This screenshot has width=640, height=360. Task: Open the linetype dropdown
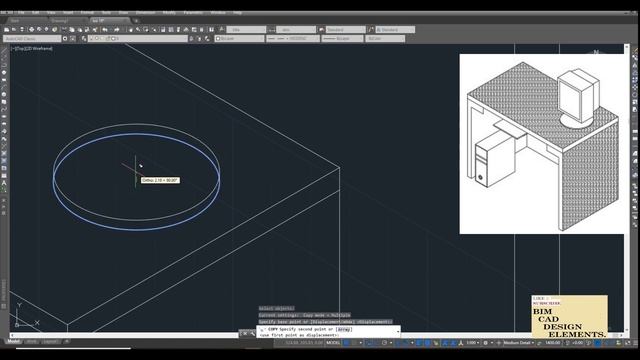click(293, 38)
